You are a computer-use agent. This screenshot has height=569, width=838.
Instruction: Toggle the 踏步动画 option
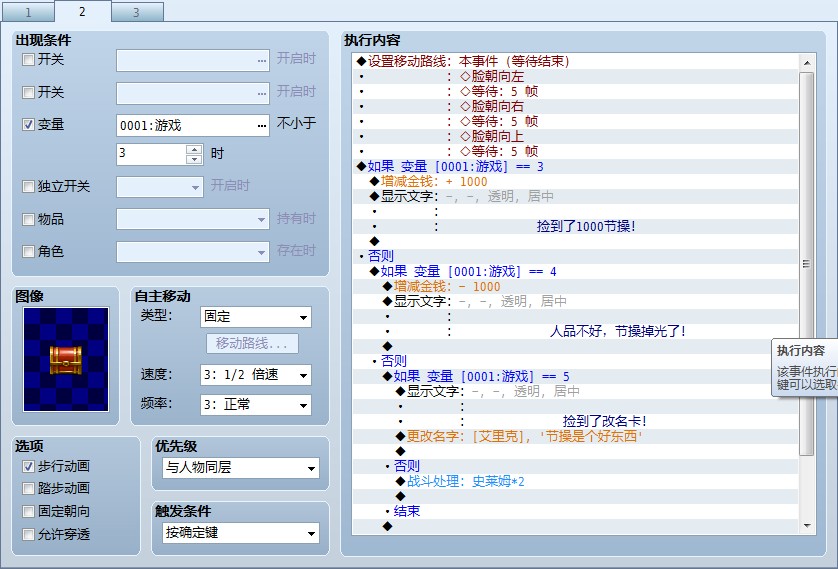[x=28, y=488]
